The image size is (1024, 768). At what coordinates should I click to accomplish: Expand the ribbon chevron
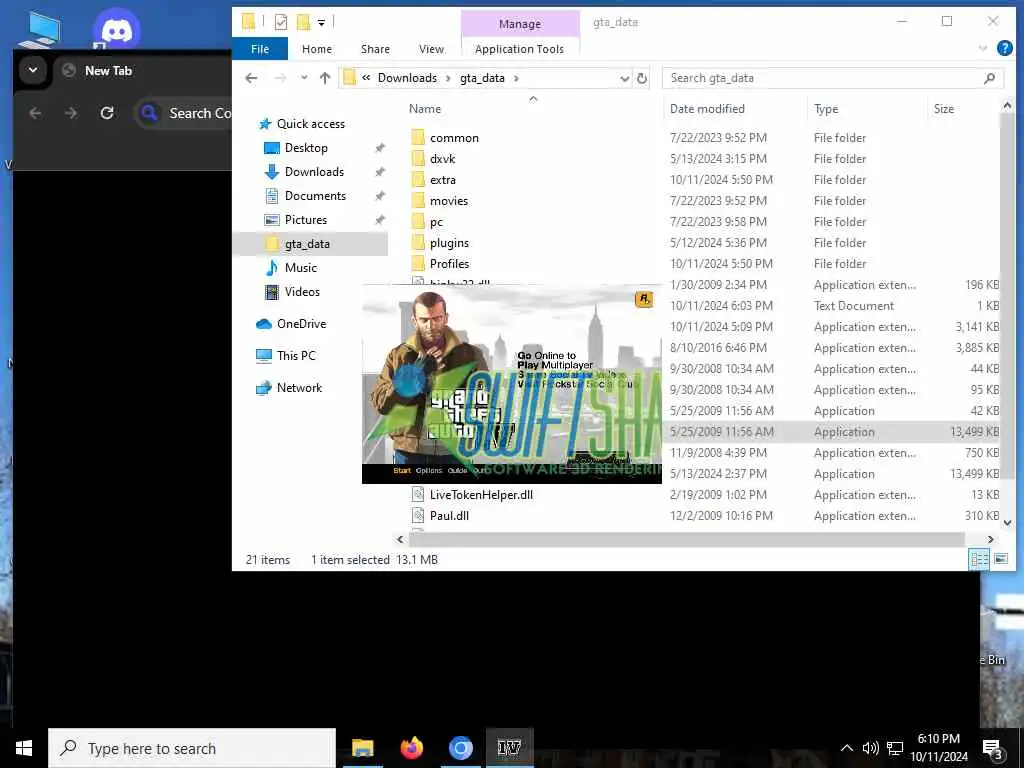pos(982,48)
